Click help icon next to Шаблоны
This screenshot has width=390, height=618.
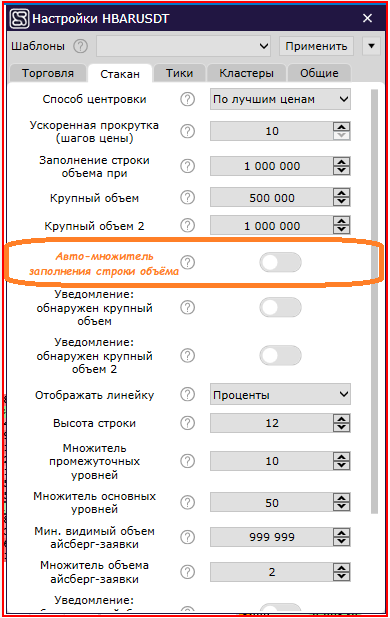(x=80, y=46)
